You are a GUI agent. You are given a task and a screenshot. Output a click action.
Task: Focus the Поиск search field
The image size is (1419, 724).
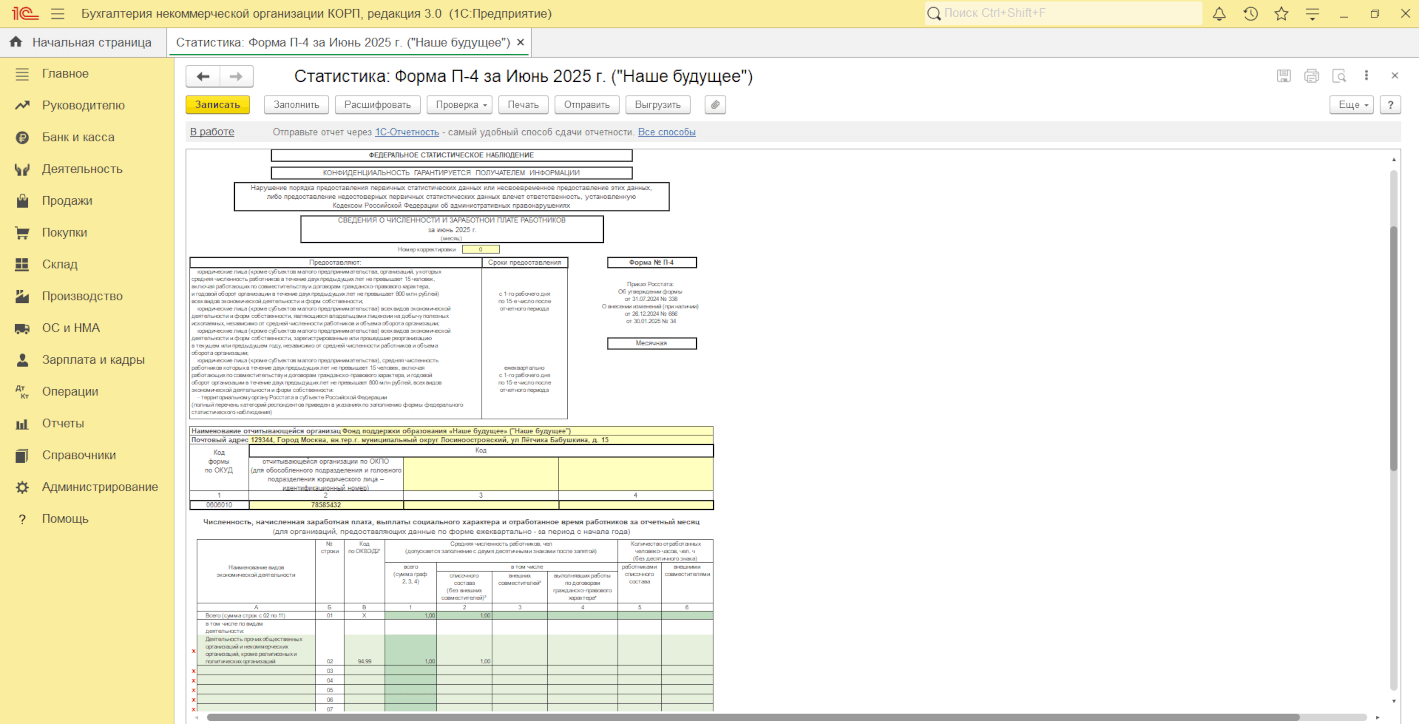(1063, 13)
